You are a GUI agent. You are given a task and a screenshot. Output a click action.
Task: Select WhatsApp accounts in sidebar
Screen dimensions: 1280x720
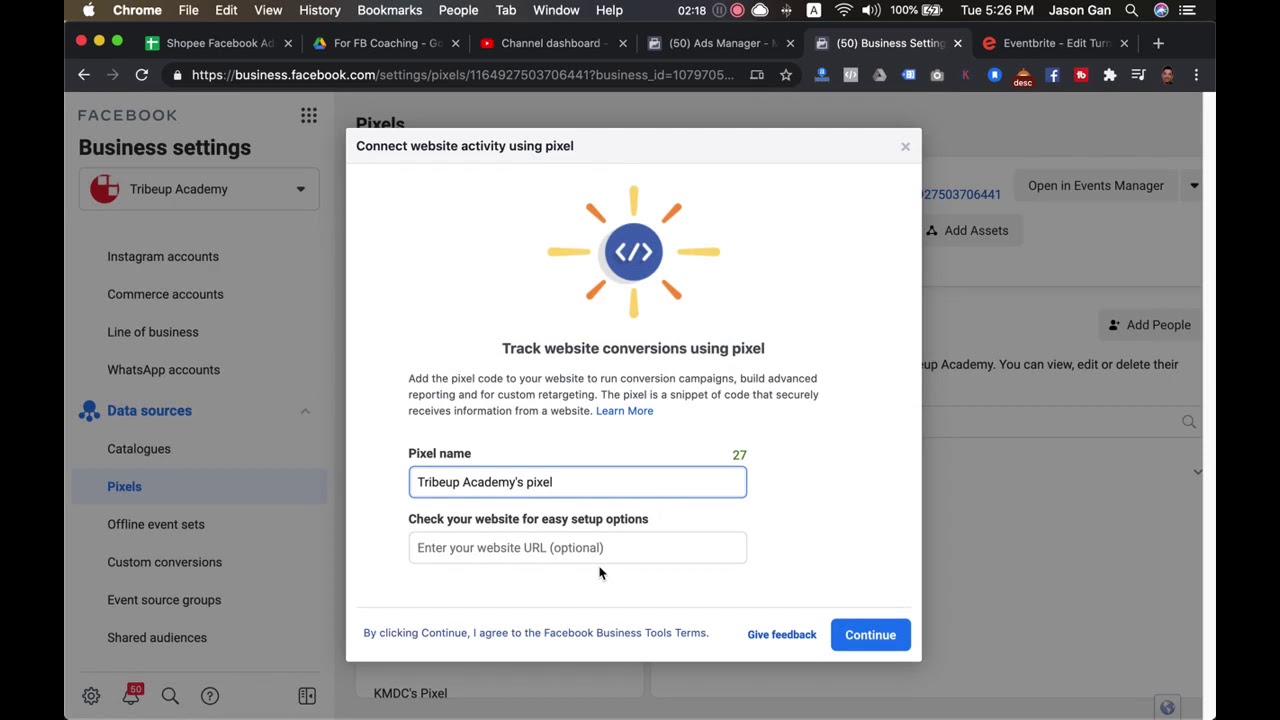point(163,370)
